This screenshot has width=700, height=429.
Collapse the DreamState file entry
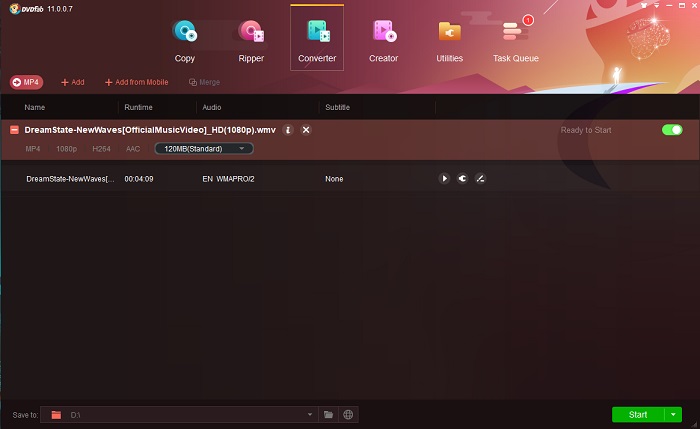(x=14, y=130)
